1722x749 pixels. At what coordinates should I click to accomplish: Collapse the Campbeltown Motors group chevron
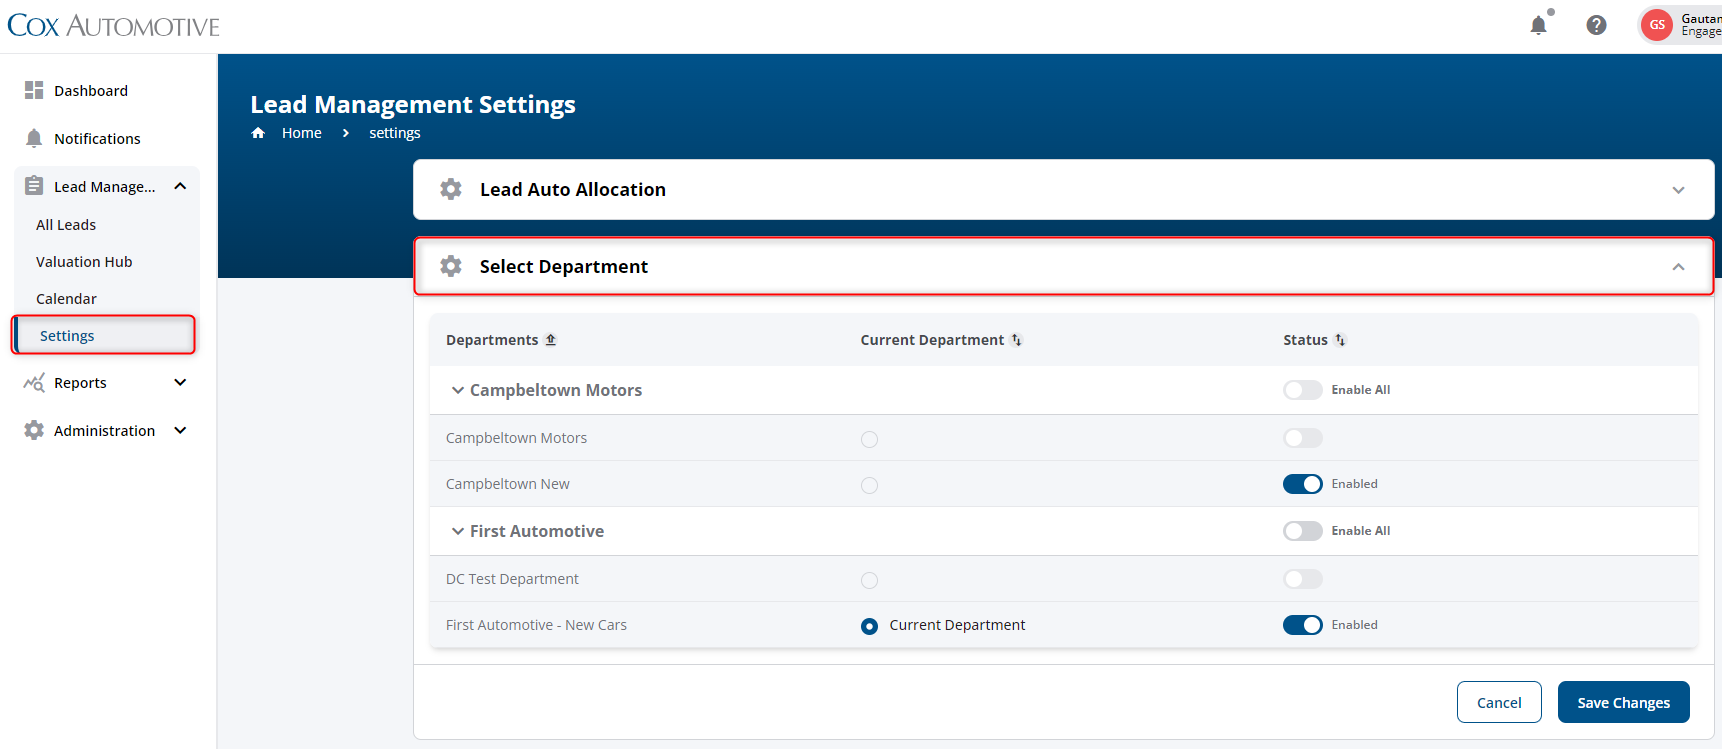pos(457,390)
